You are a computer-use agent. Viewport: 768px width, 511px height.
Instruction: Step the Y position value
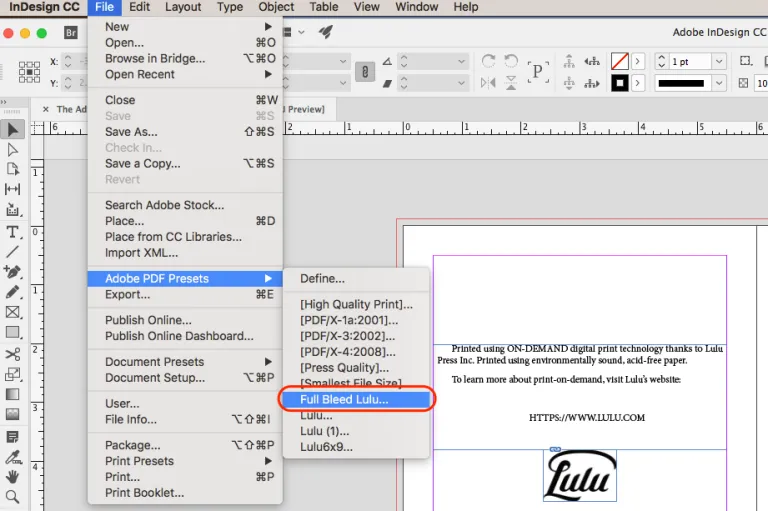(68, 83)
